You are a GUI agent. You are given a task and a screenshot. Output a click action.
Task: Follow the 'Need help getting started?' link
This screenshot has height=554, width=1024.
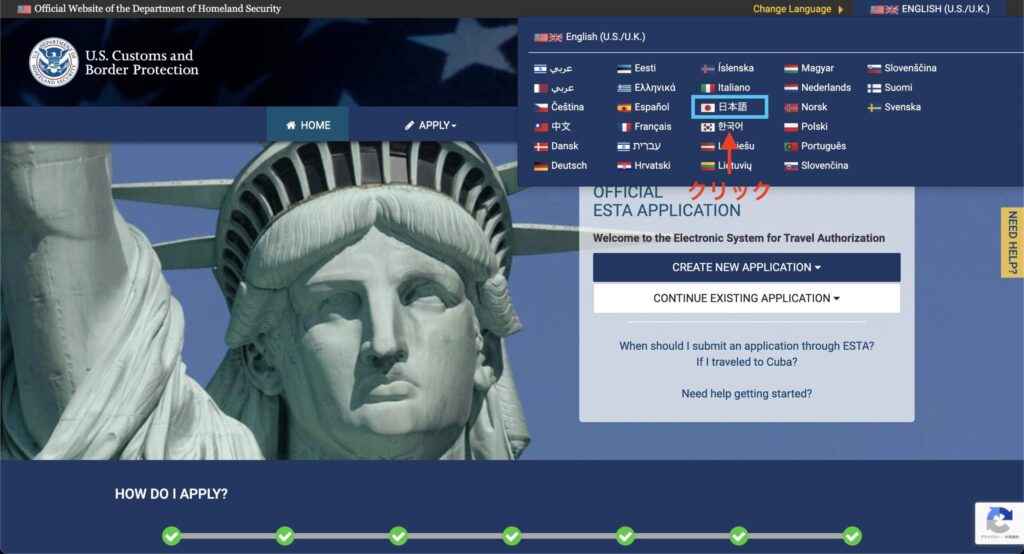click(x=746, y=394)
